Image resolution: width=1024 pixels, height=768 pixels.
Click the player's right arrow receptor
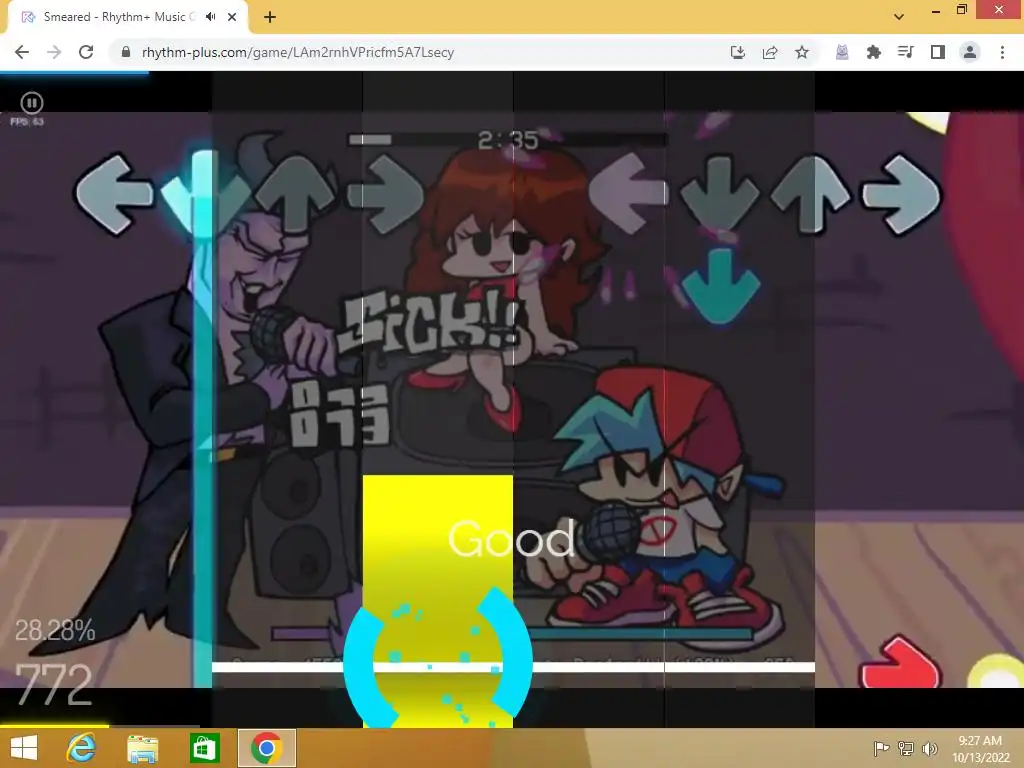click(902, 194)
